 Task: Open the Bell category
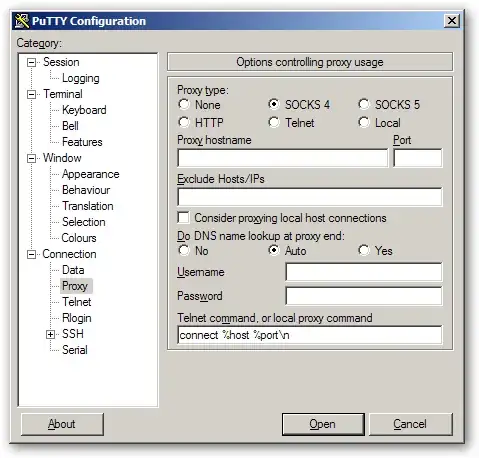click(x=70, y=126)
